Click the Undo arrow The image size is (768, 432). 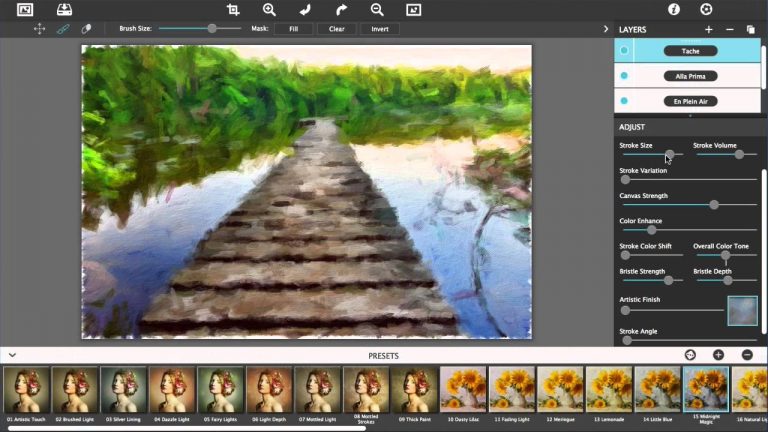[x=305, y=10]
